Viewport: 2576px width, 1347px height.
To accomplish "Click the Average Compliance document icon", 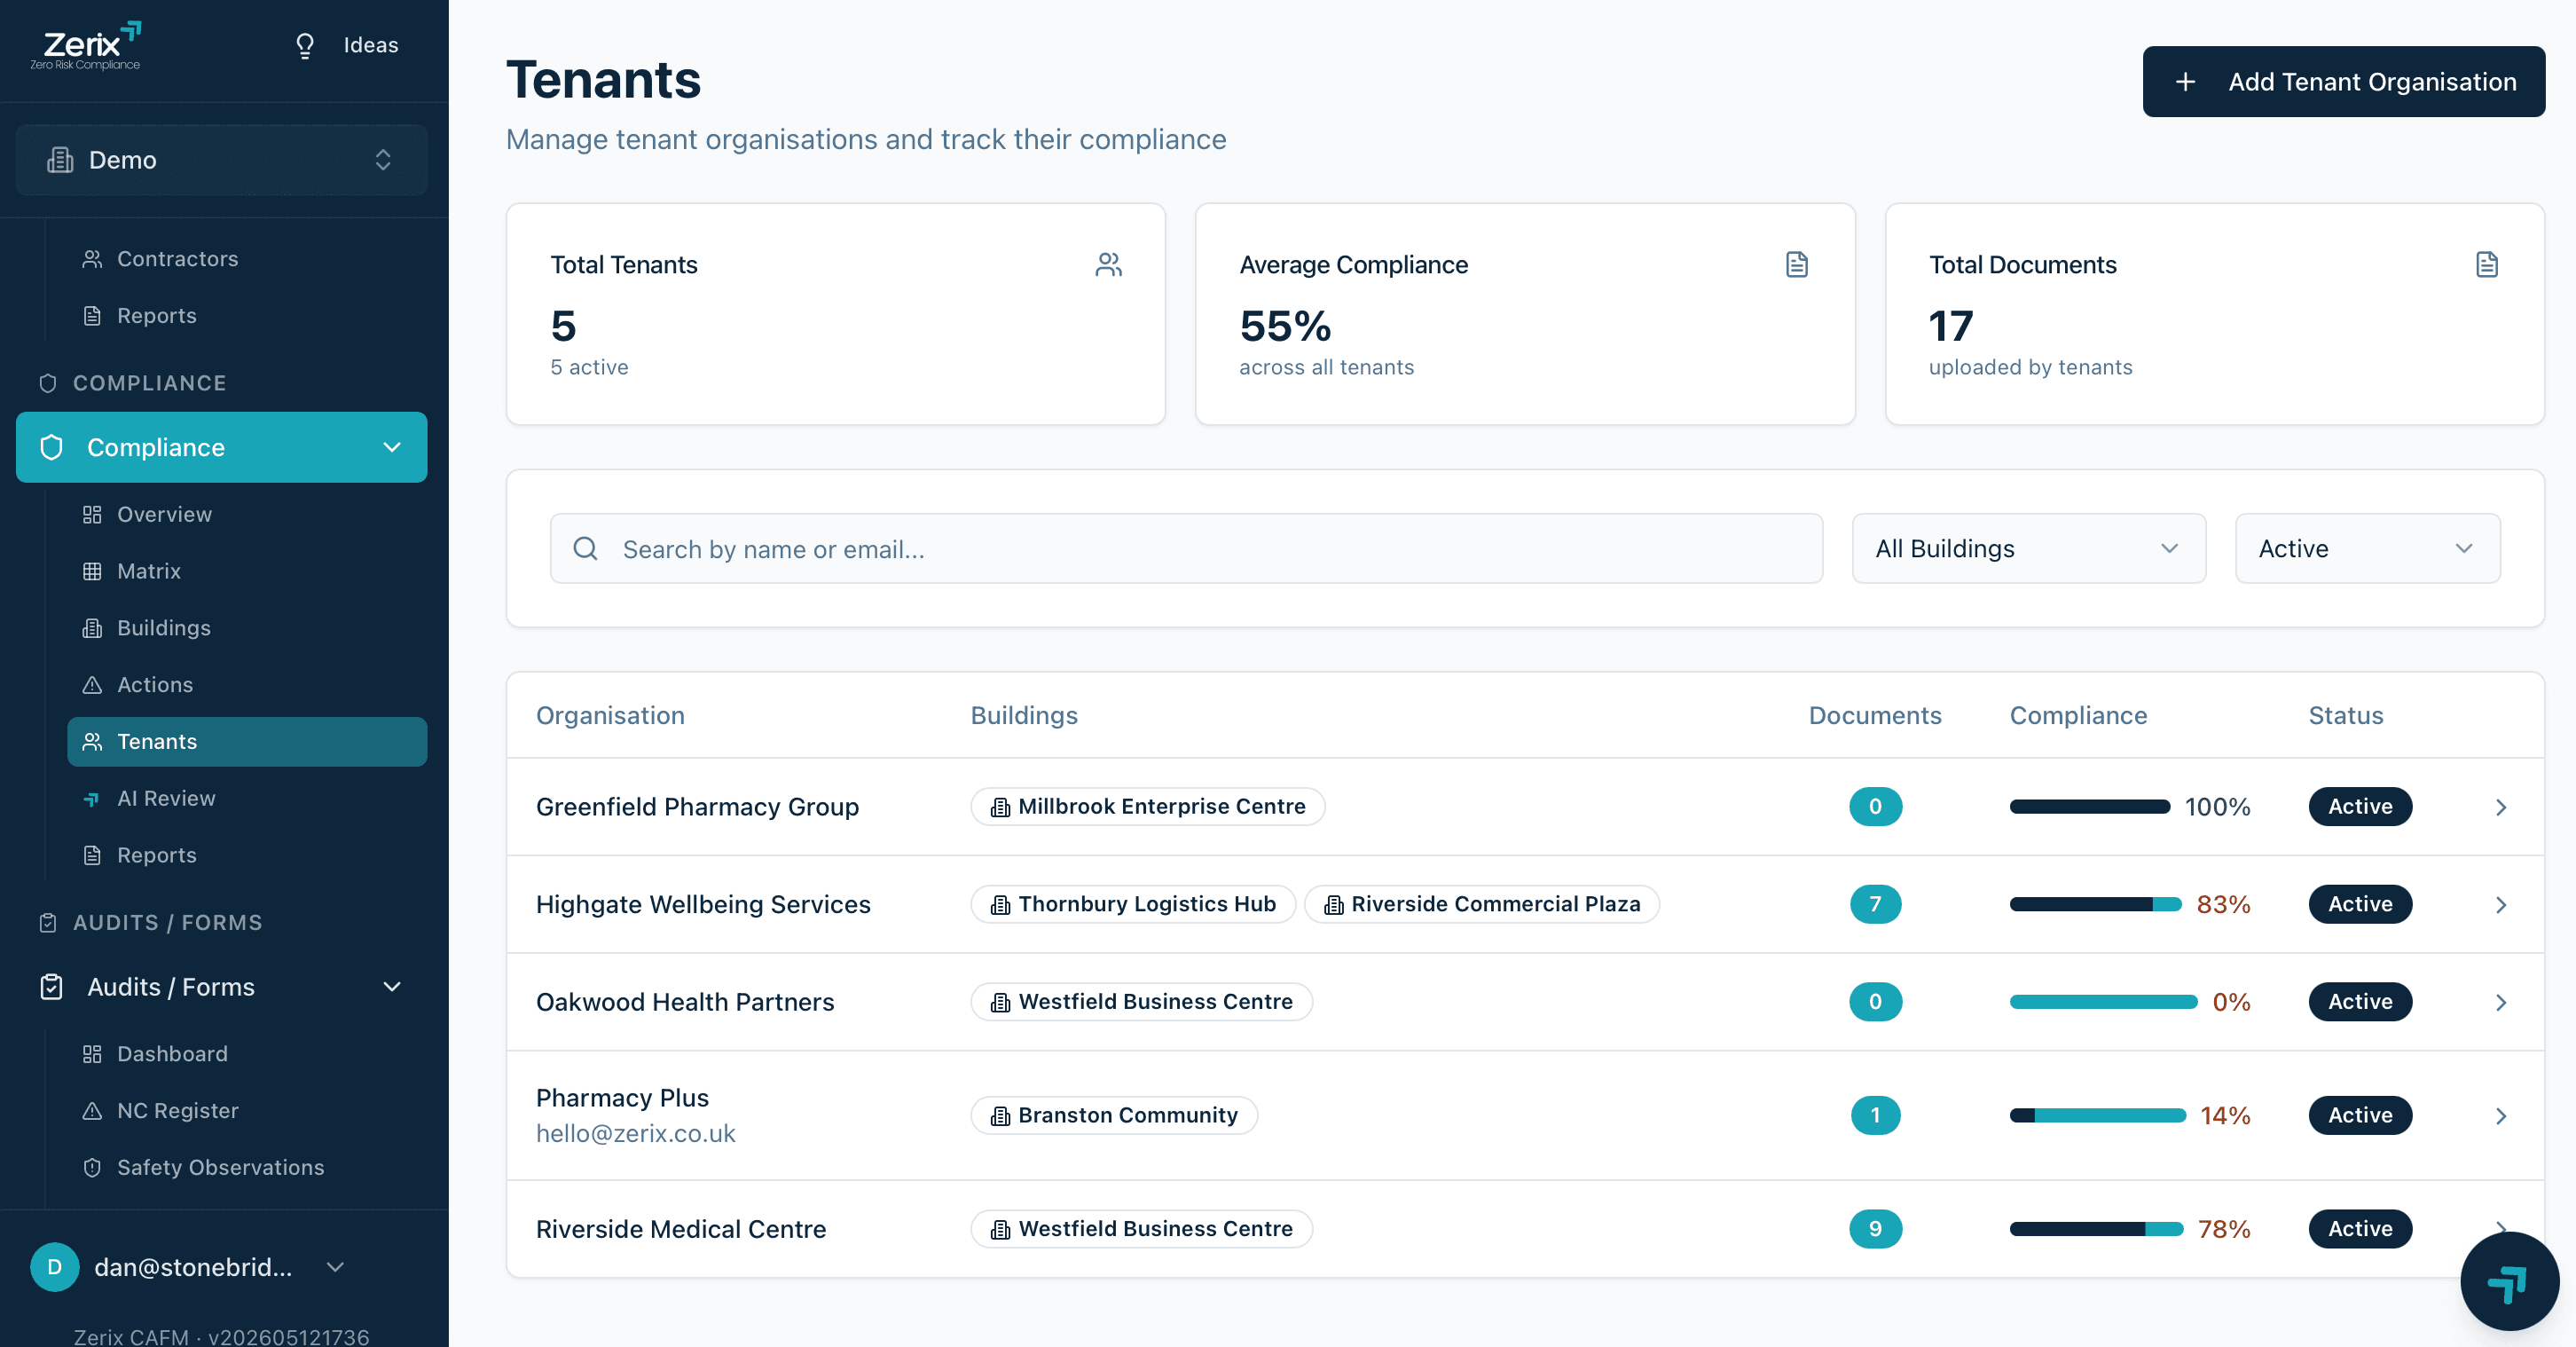I will [x=1797, y=265].
